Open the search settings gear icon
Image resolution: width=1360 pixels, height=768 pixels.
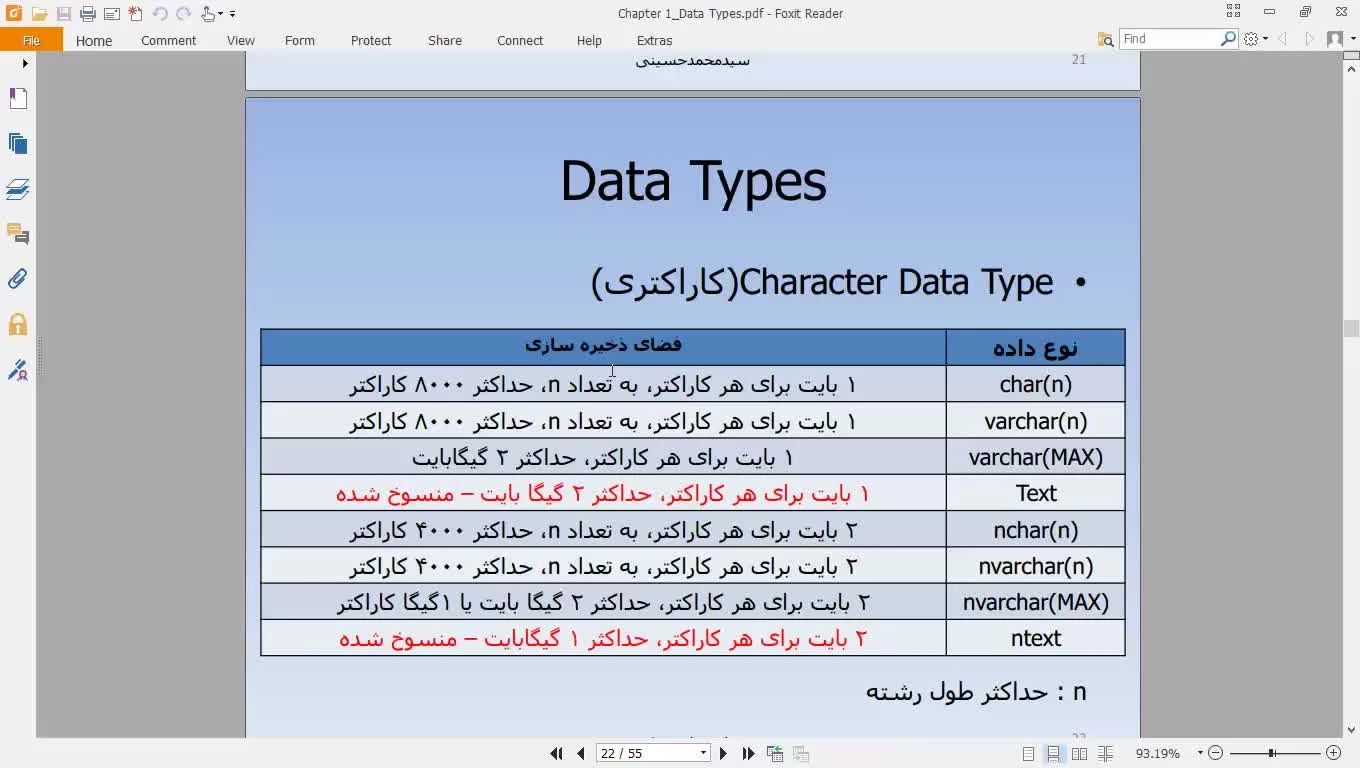click(1250, 39)
